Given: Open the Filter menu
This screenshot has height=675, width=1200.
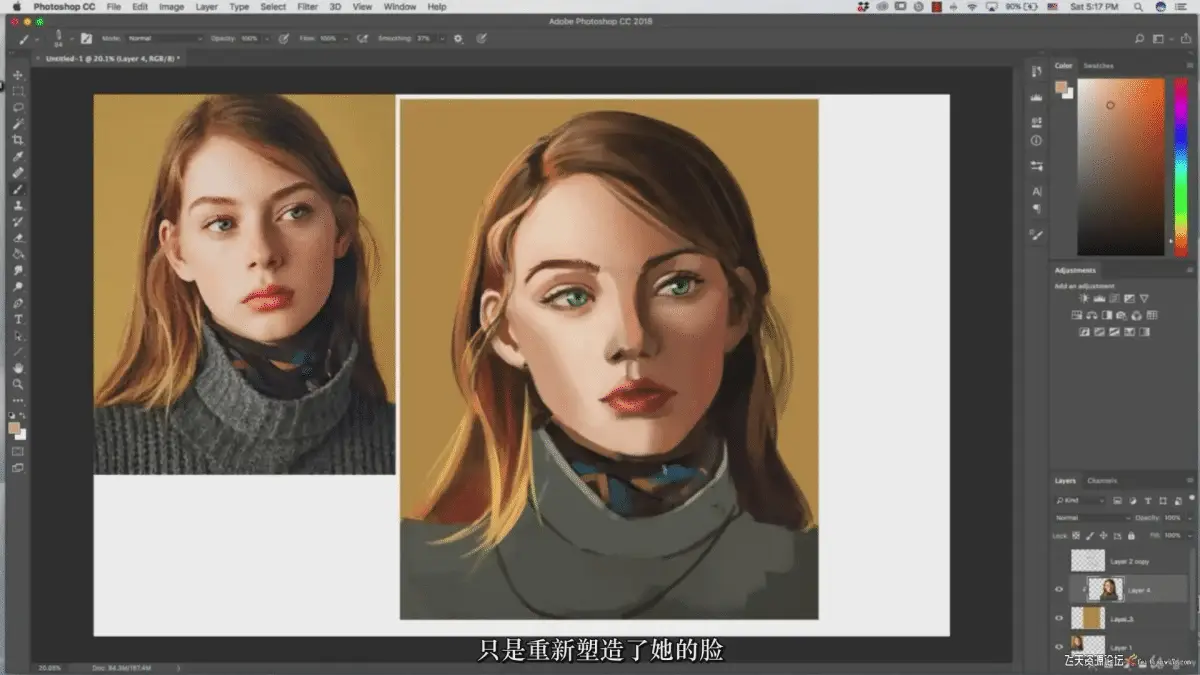Looking at the screenshot, I should coord(308,7).
